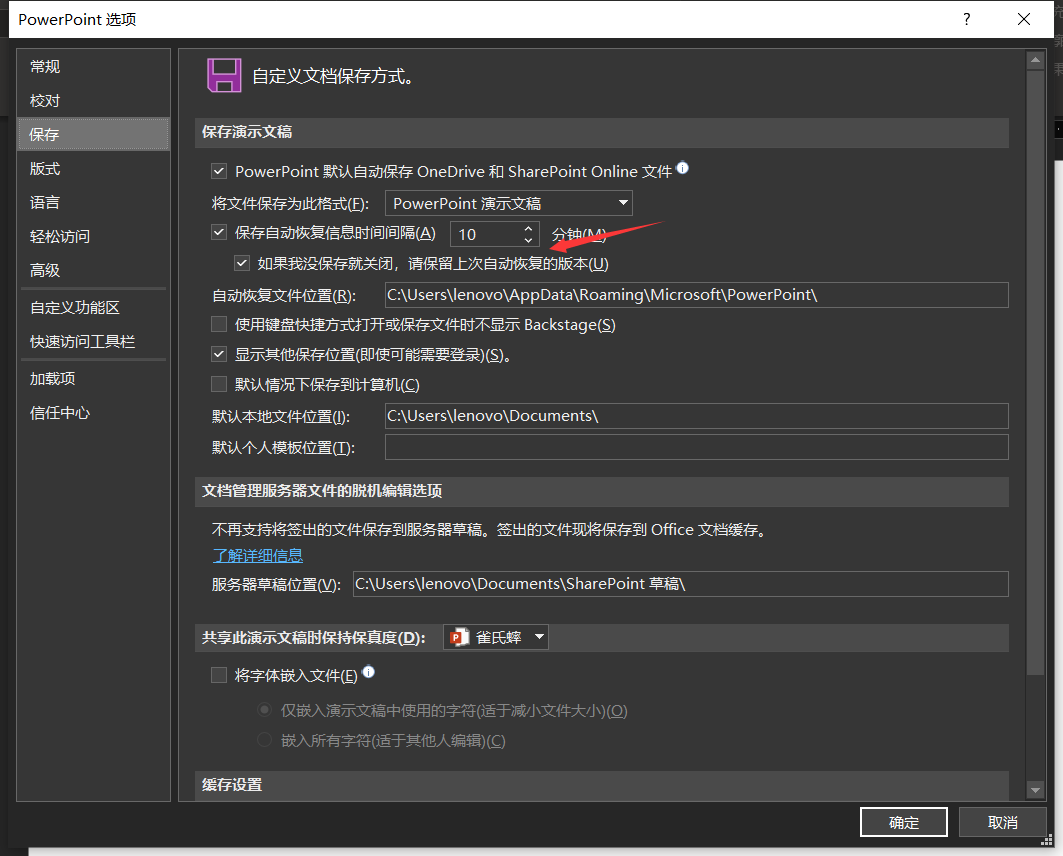Click the 缓存设置 section header
This screenshot has height=856, width=1063.
[601, 785]
